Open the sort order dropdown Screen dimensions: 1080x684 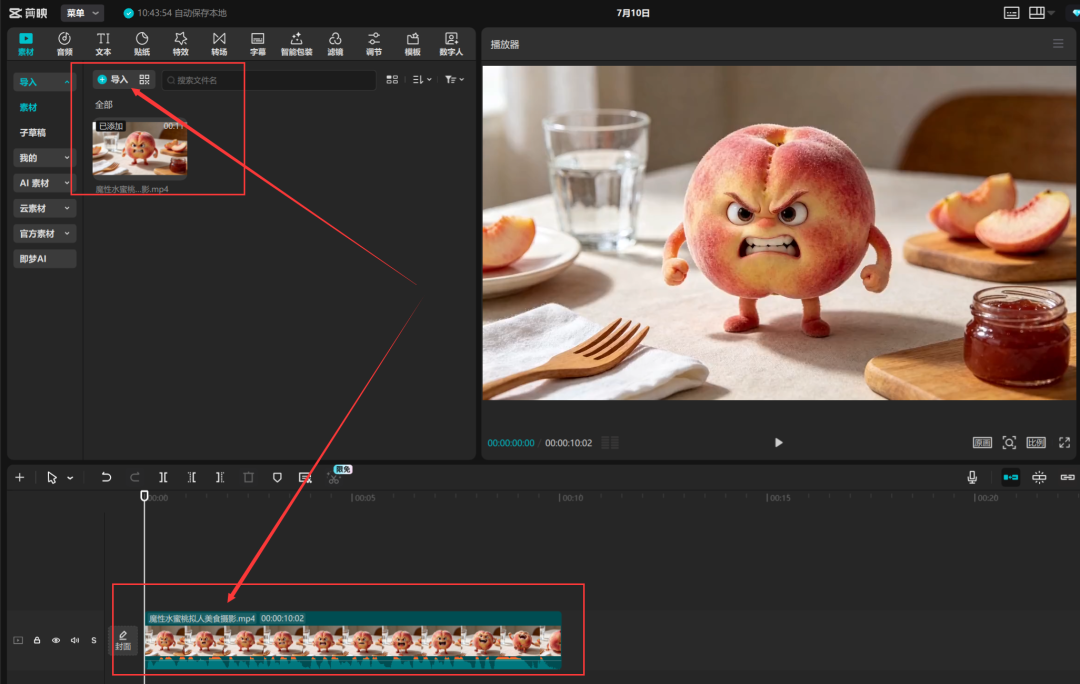point(422,80)
